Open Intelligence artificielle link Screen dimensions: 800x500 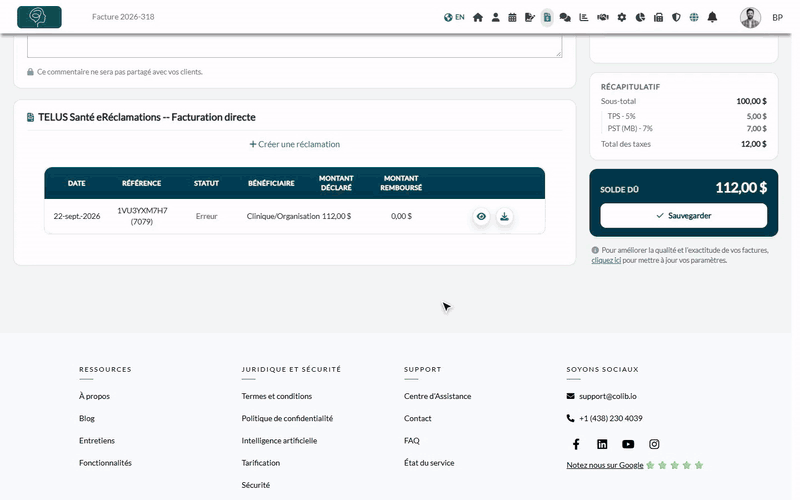[x=279, y=441]
